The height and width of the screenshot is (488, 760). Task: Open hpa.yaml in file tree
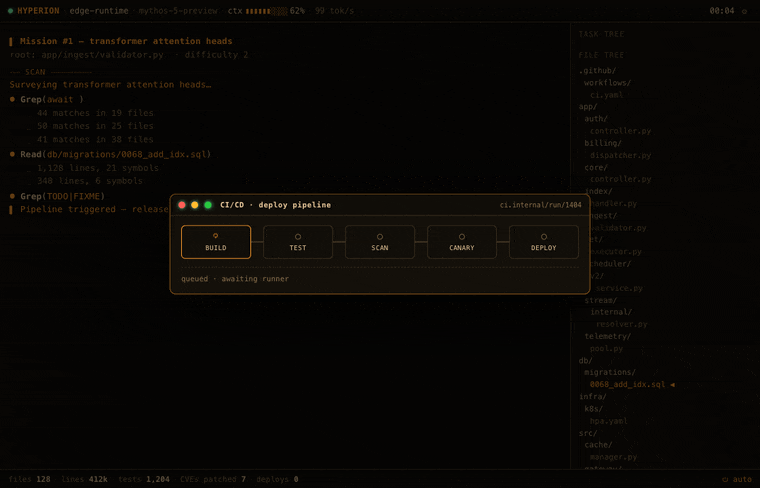point(608,421)
